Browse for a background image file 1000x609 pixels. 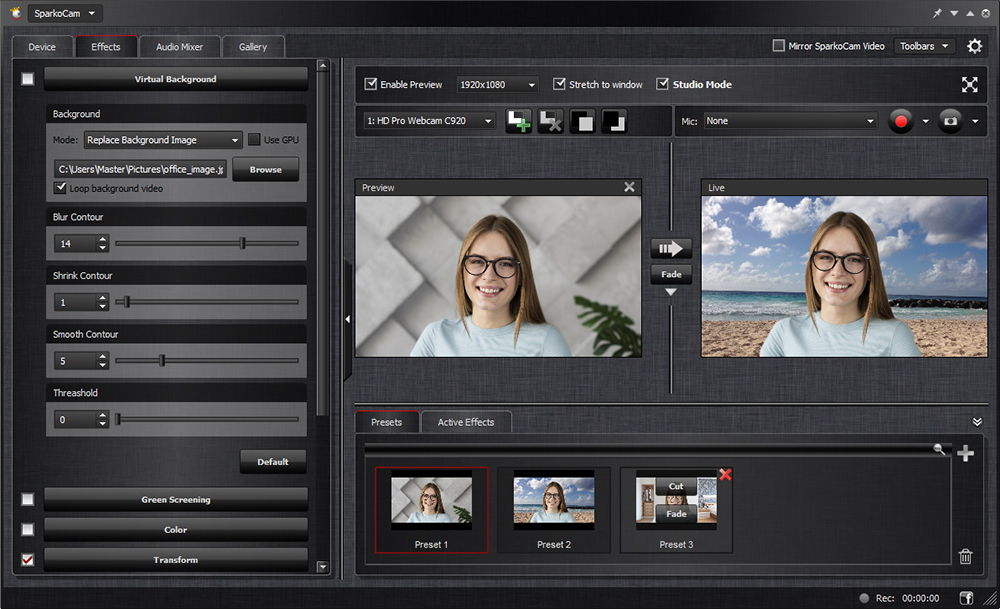click(265, 169)
